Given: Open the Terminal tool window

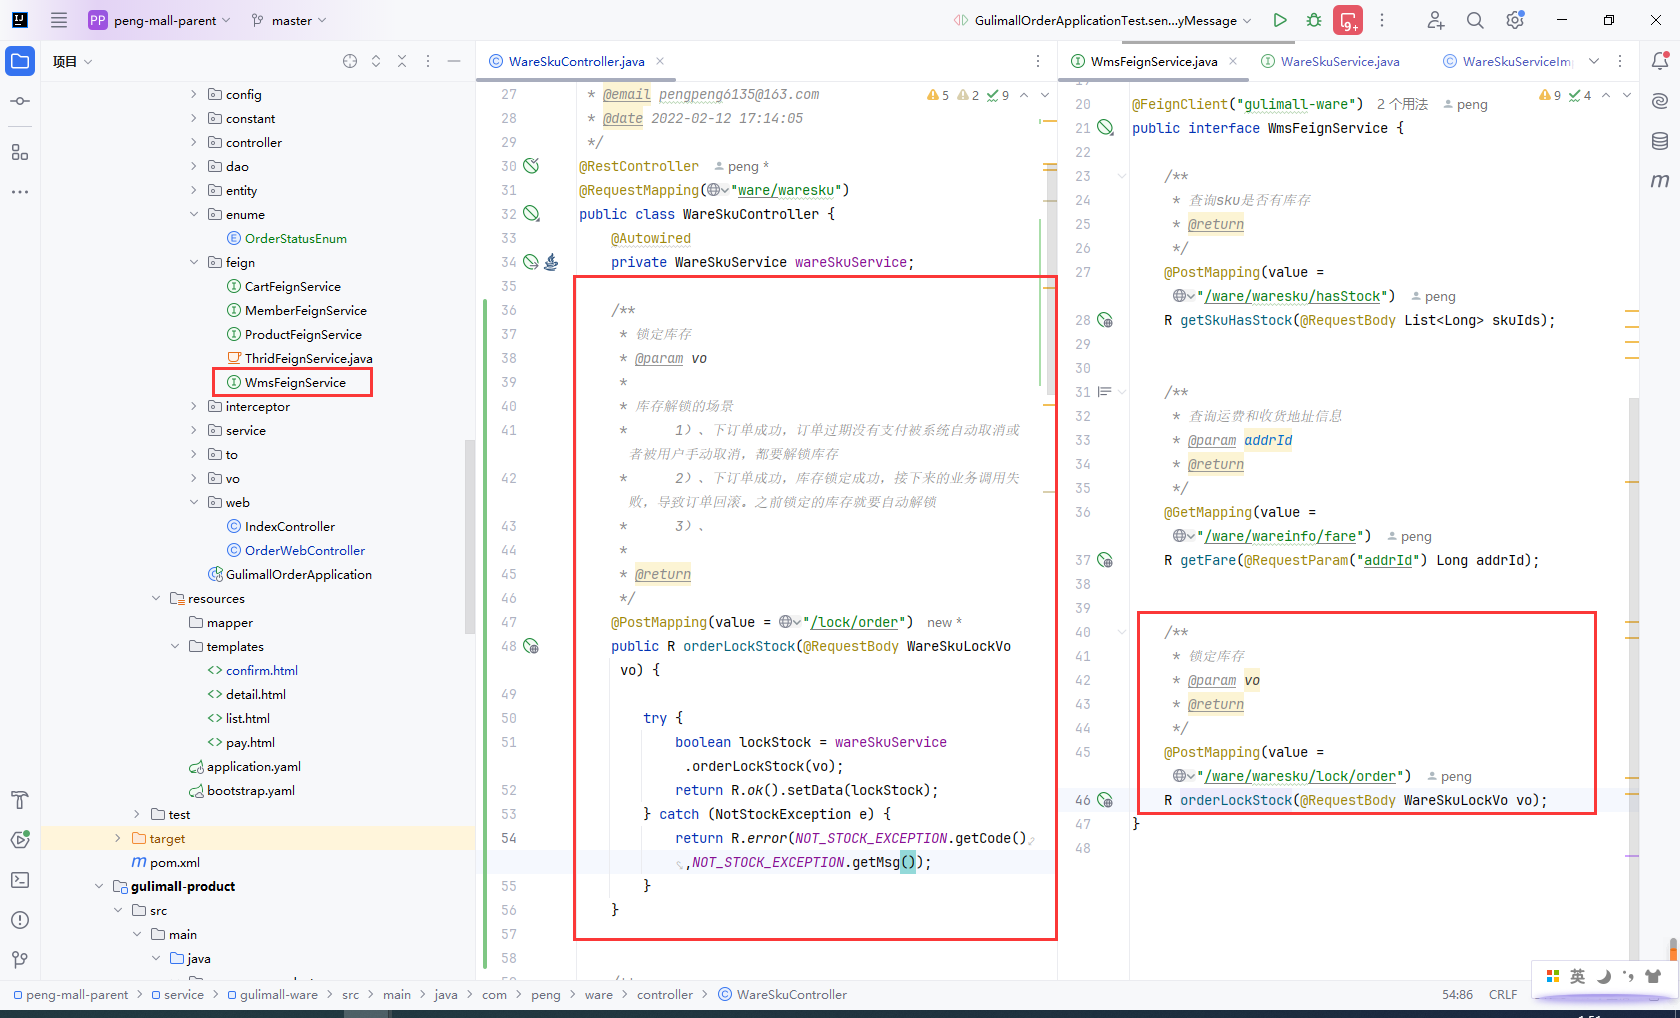Looking at the screenshot, I should (x=20, y=880).
